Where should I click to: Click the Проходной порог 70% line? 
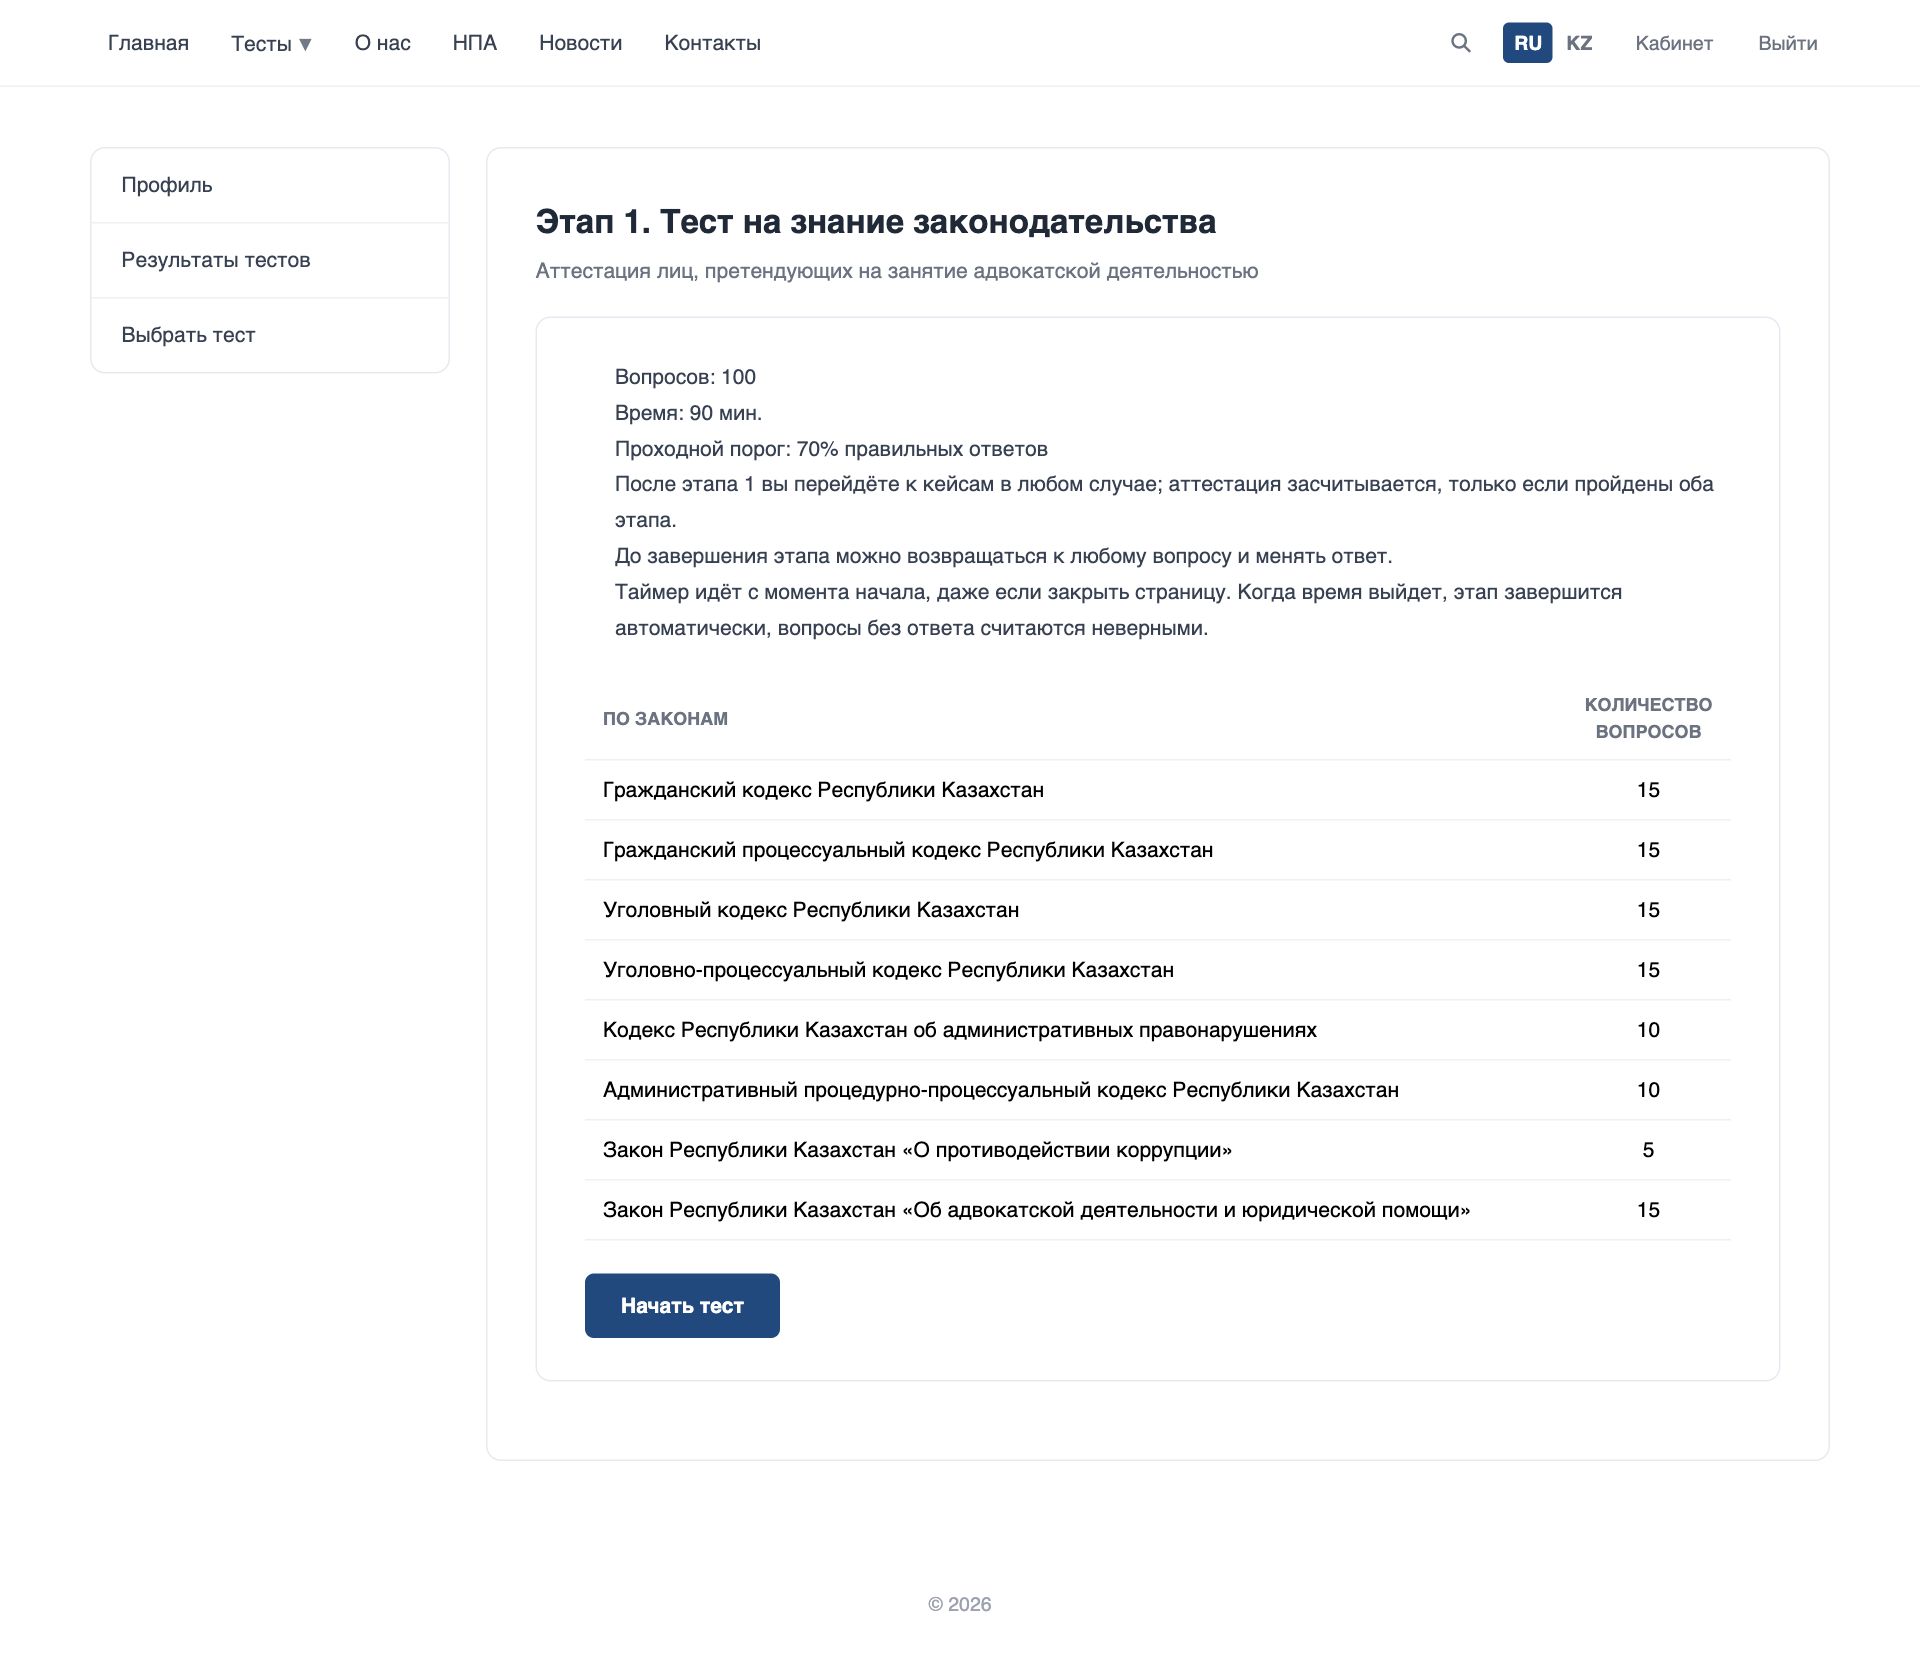(x=831, y=449)
